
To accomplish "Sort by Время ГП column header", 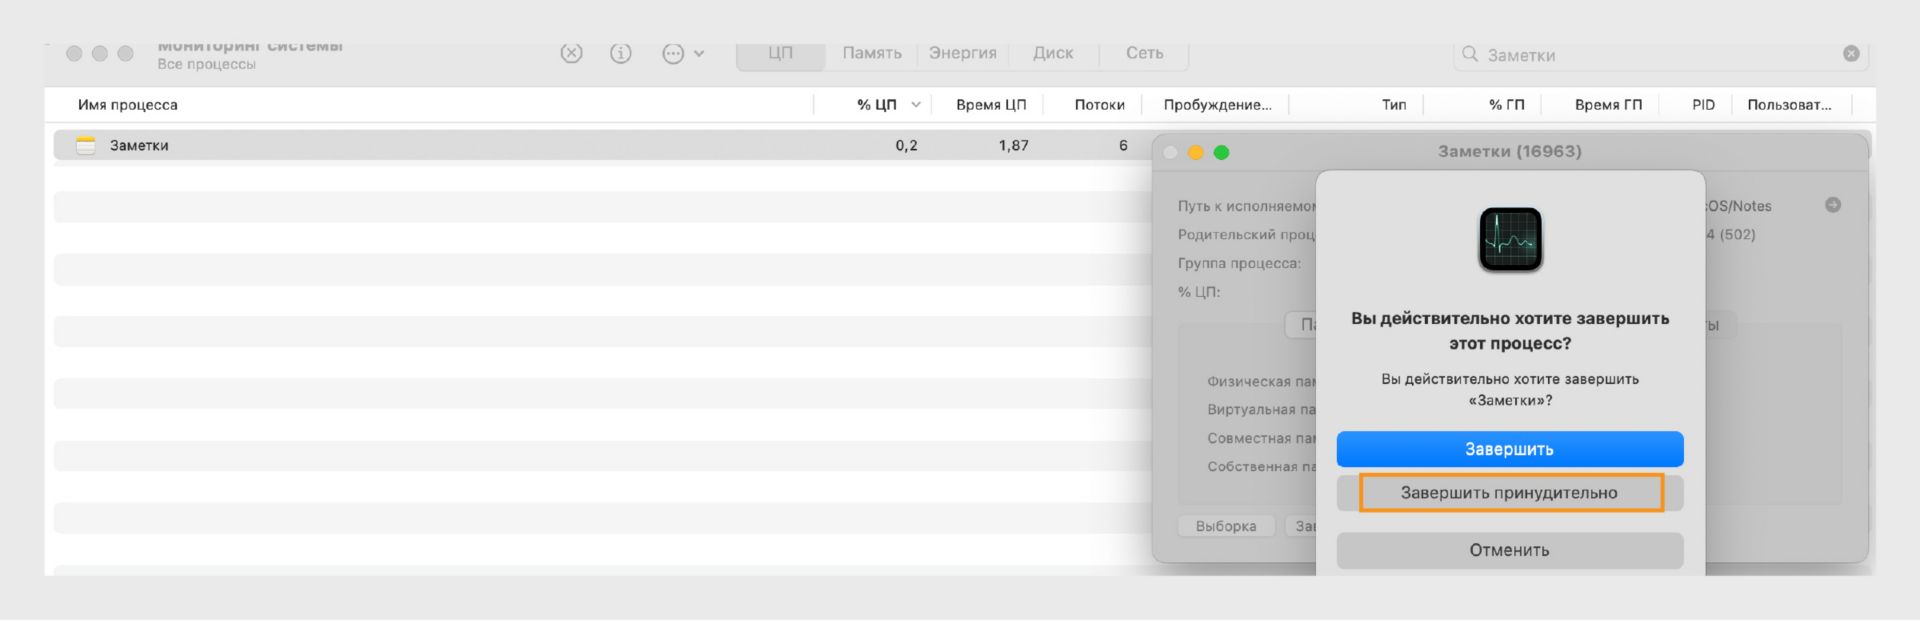I will [x=1608, y=105].
